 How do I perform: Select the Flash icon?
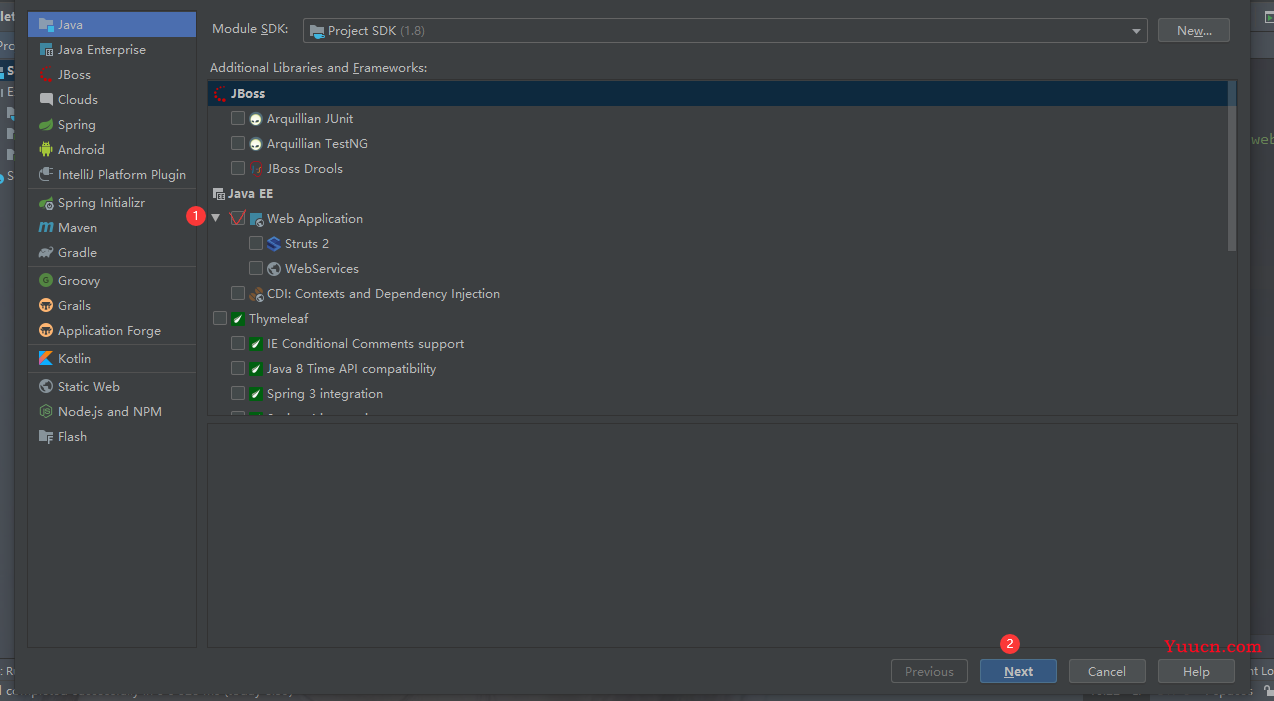coord(46,436)
